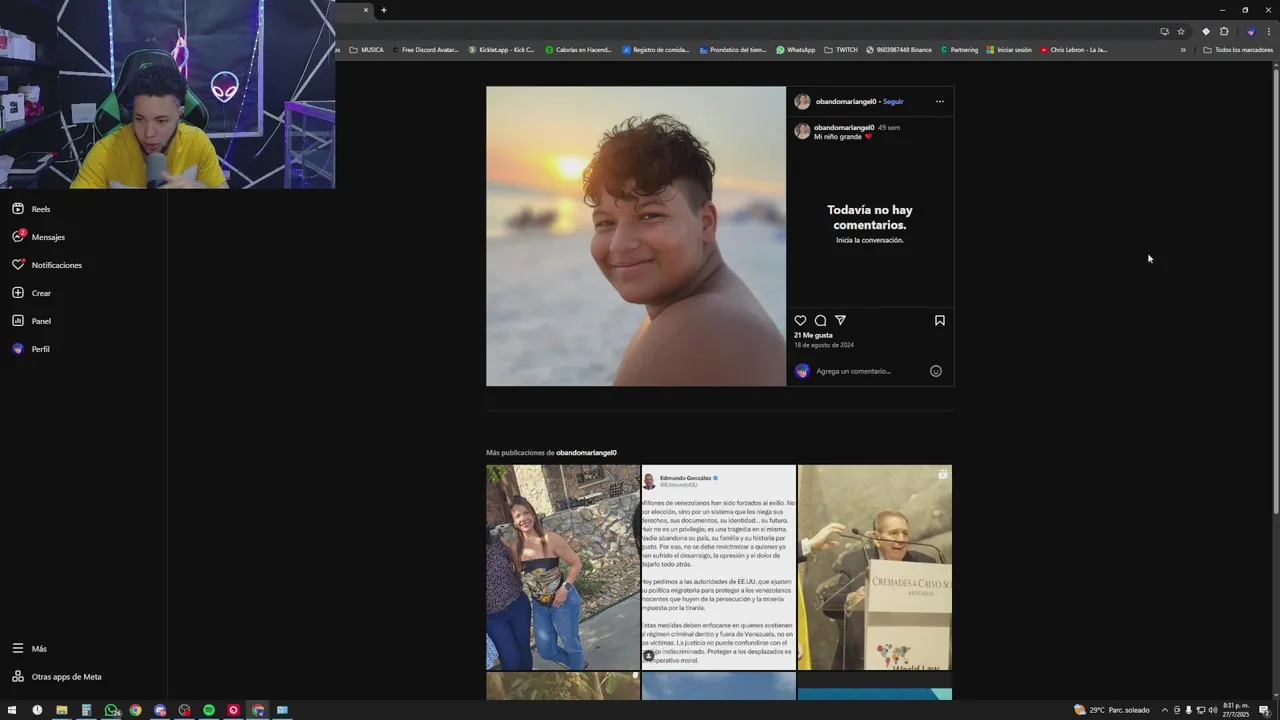The height and width of the screenshot is (720, 1280).
Task: Open Spotify from the taskbar
Action: pos(209,710)
